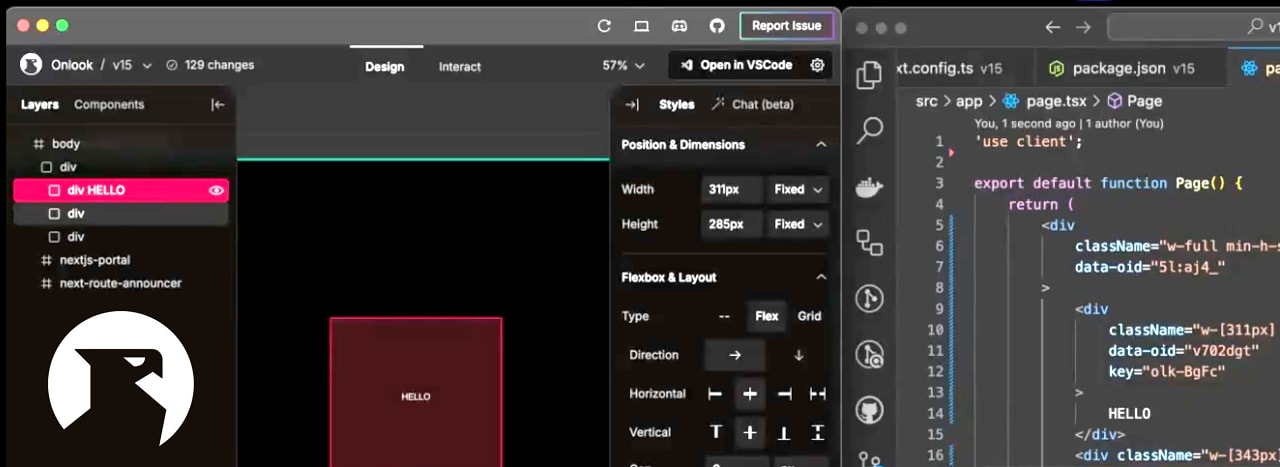Go back in VS Code navigation
This screenshot has height=467, width=1280.
point(1052,27)
